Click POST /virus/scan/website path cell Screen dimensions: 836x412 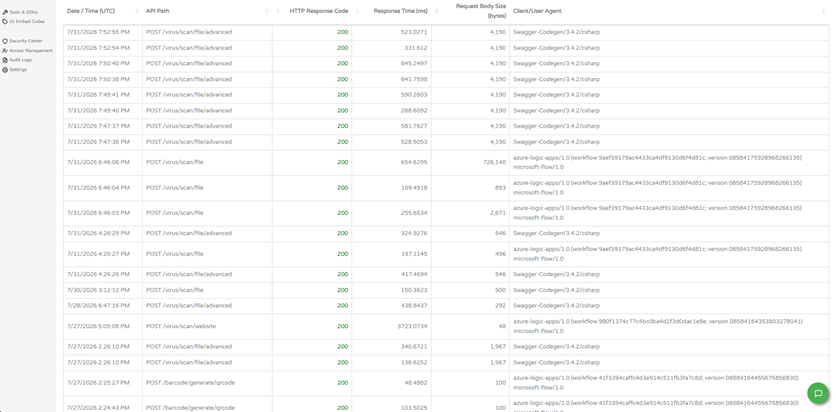click(x=181, y=326)
